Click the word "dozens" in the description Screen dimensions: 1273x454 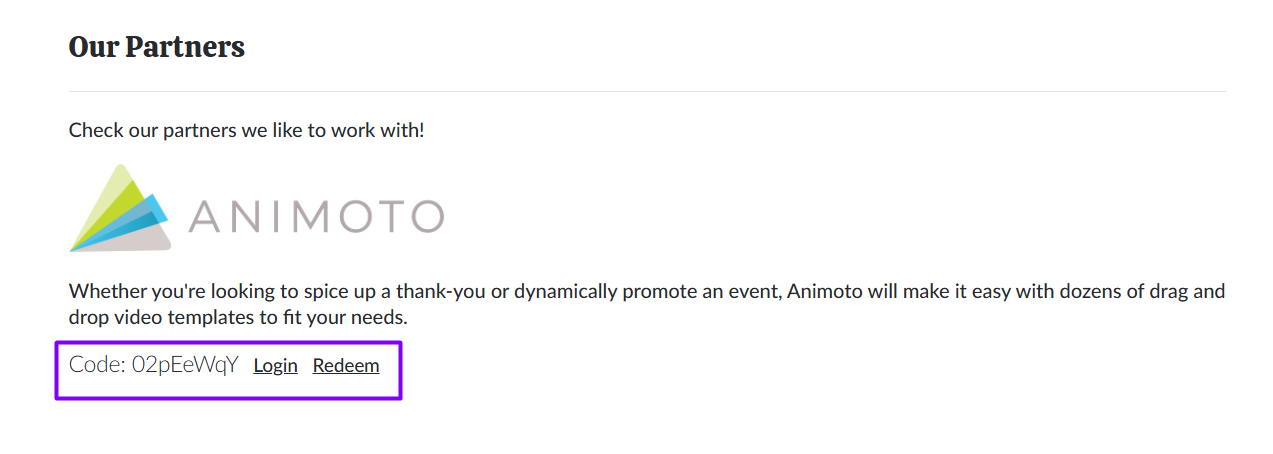coord(1039,292)
